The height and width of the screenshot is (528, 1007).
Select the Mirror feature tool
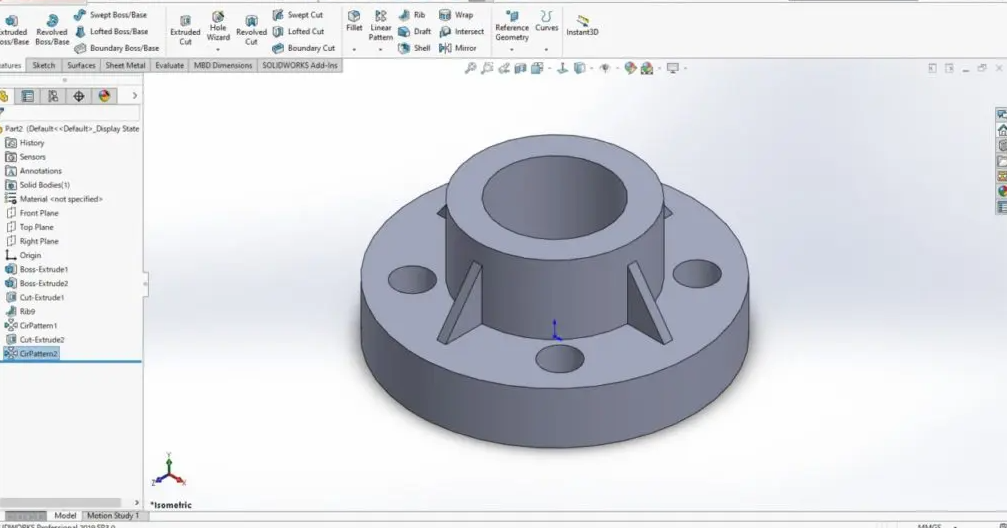458,48
